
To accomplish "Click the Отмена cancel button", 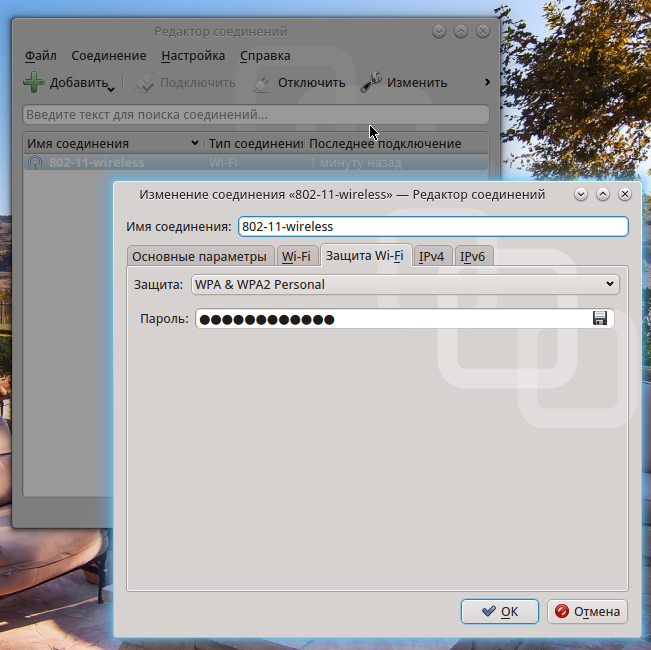I will click(587, 611).
